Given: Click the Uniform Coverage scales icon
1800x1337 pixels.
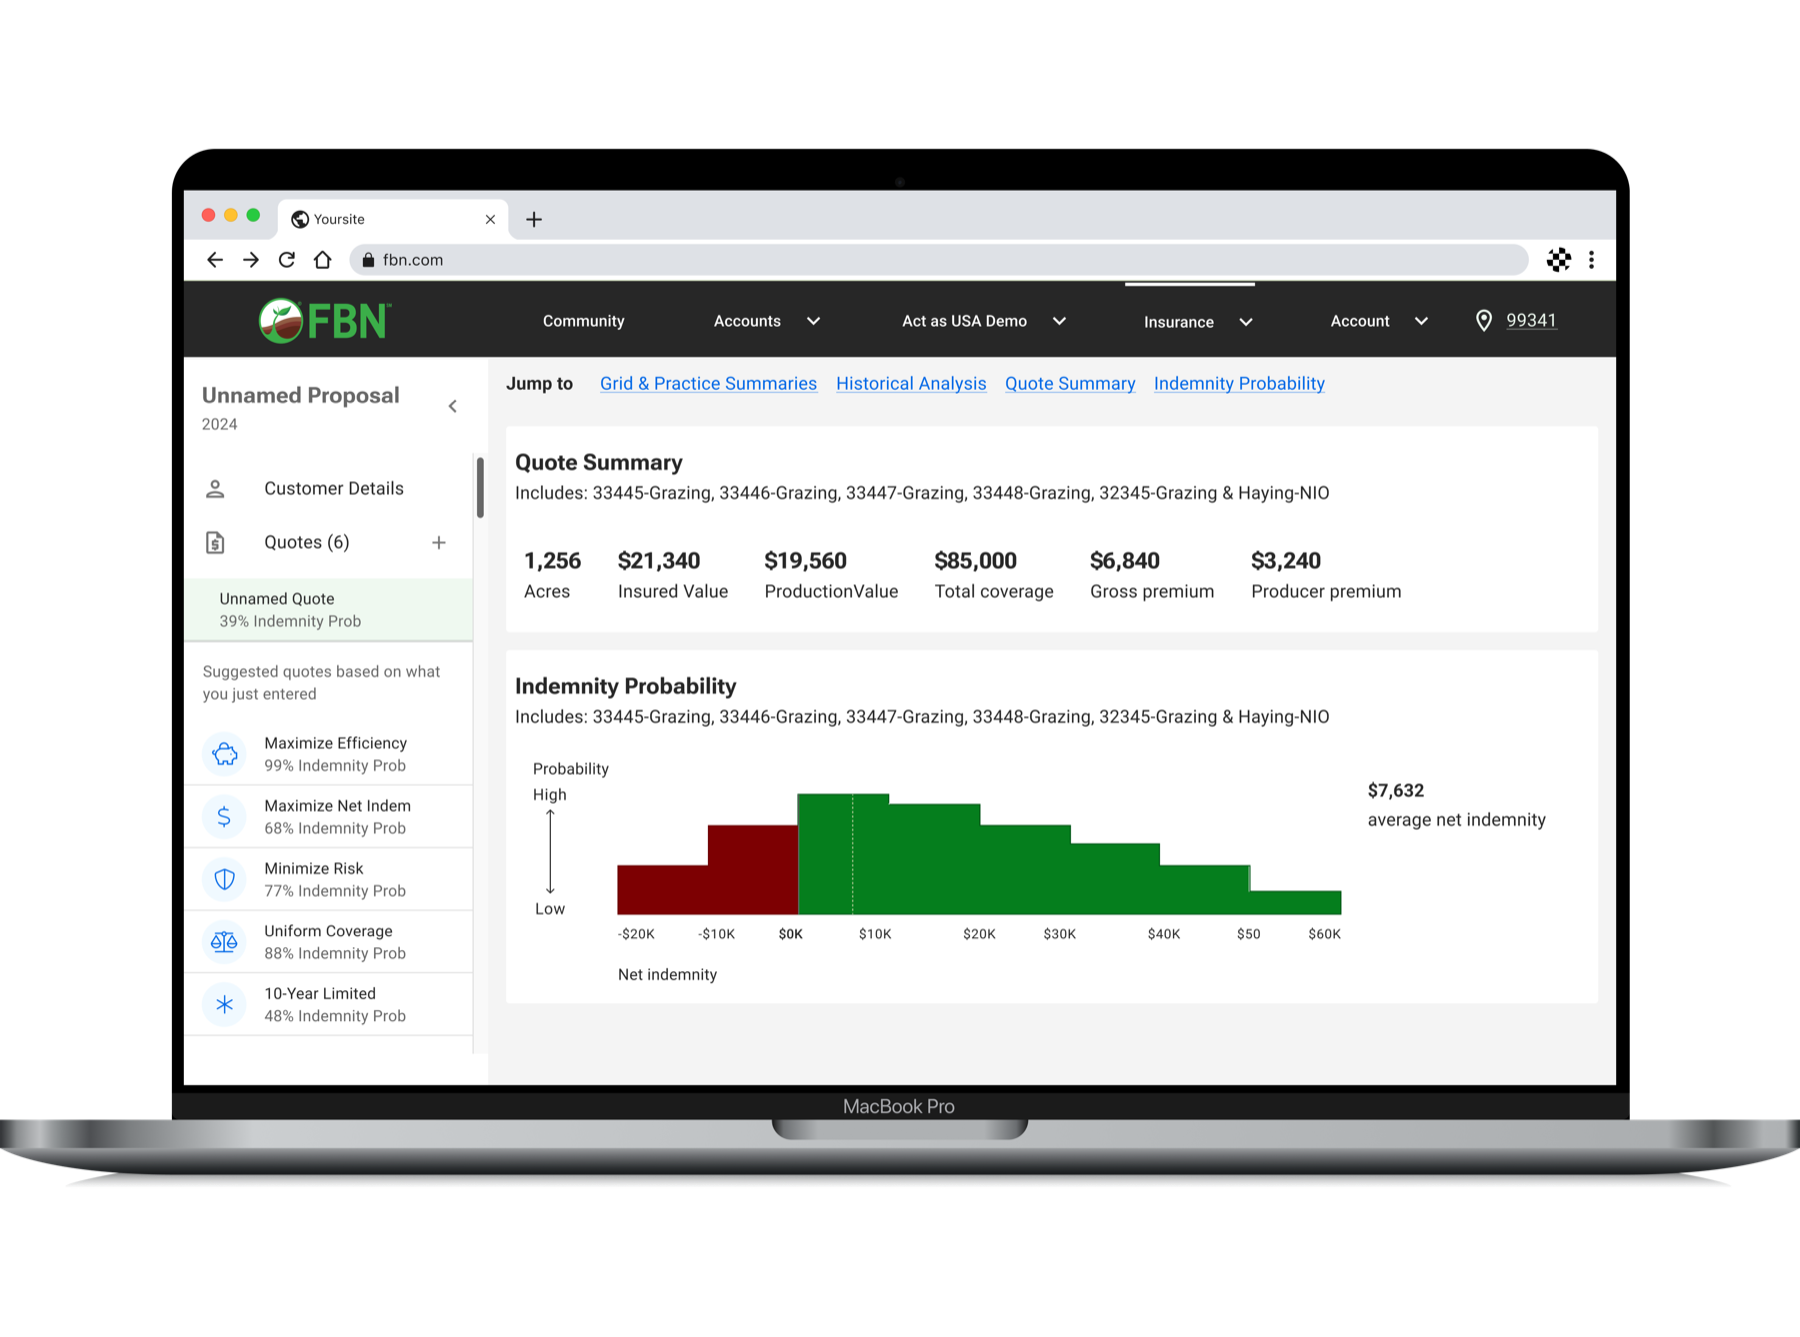Looking at the screenshot, I should [225, 942].
